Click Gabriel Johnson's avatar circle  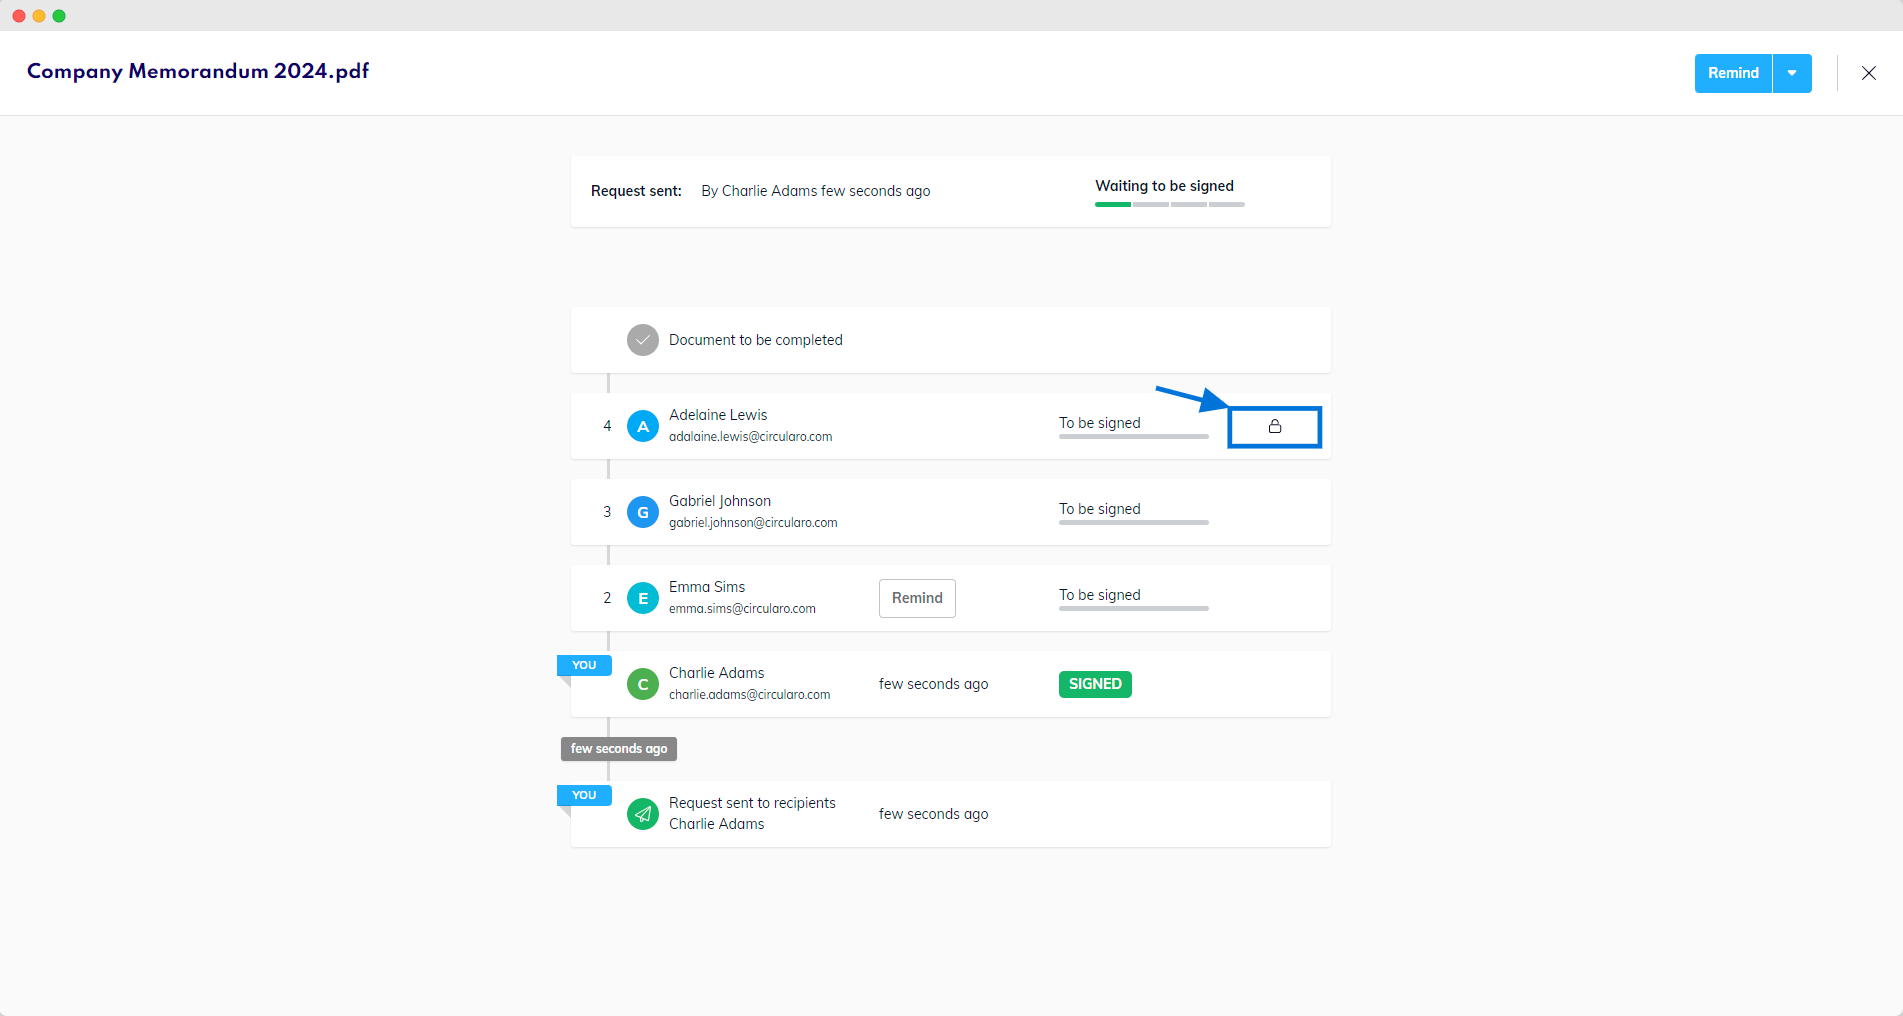point(642,512)
